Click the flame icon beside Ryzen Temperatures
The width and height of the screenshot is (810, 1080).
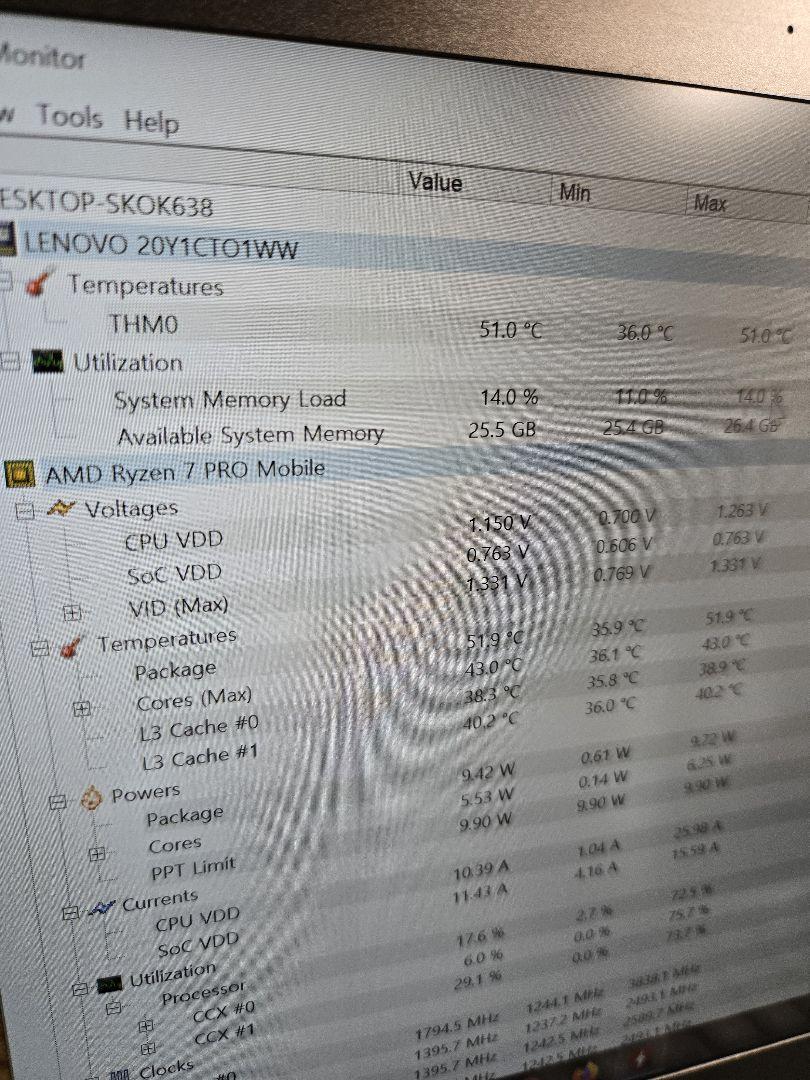pyautogui.click(x=72, y=646)
